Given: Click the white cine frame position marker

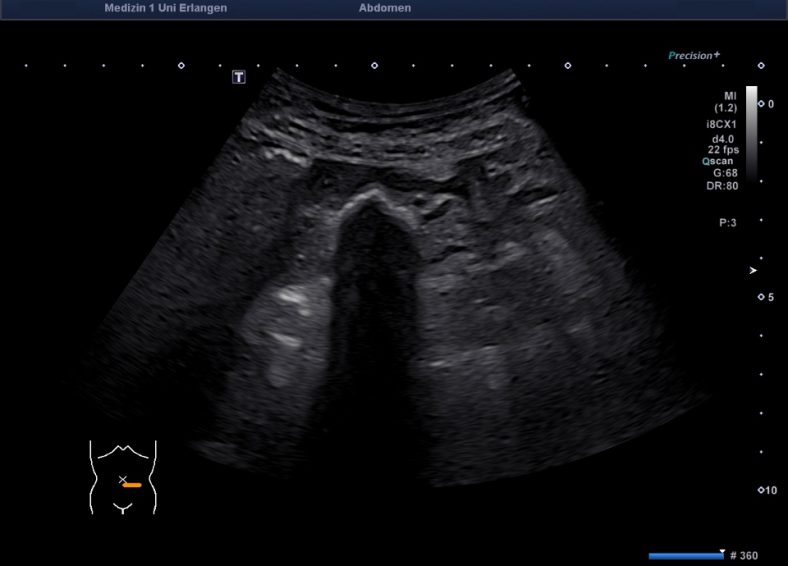Looking at the screenshot, I should (722, 550).
